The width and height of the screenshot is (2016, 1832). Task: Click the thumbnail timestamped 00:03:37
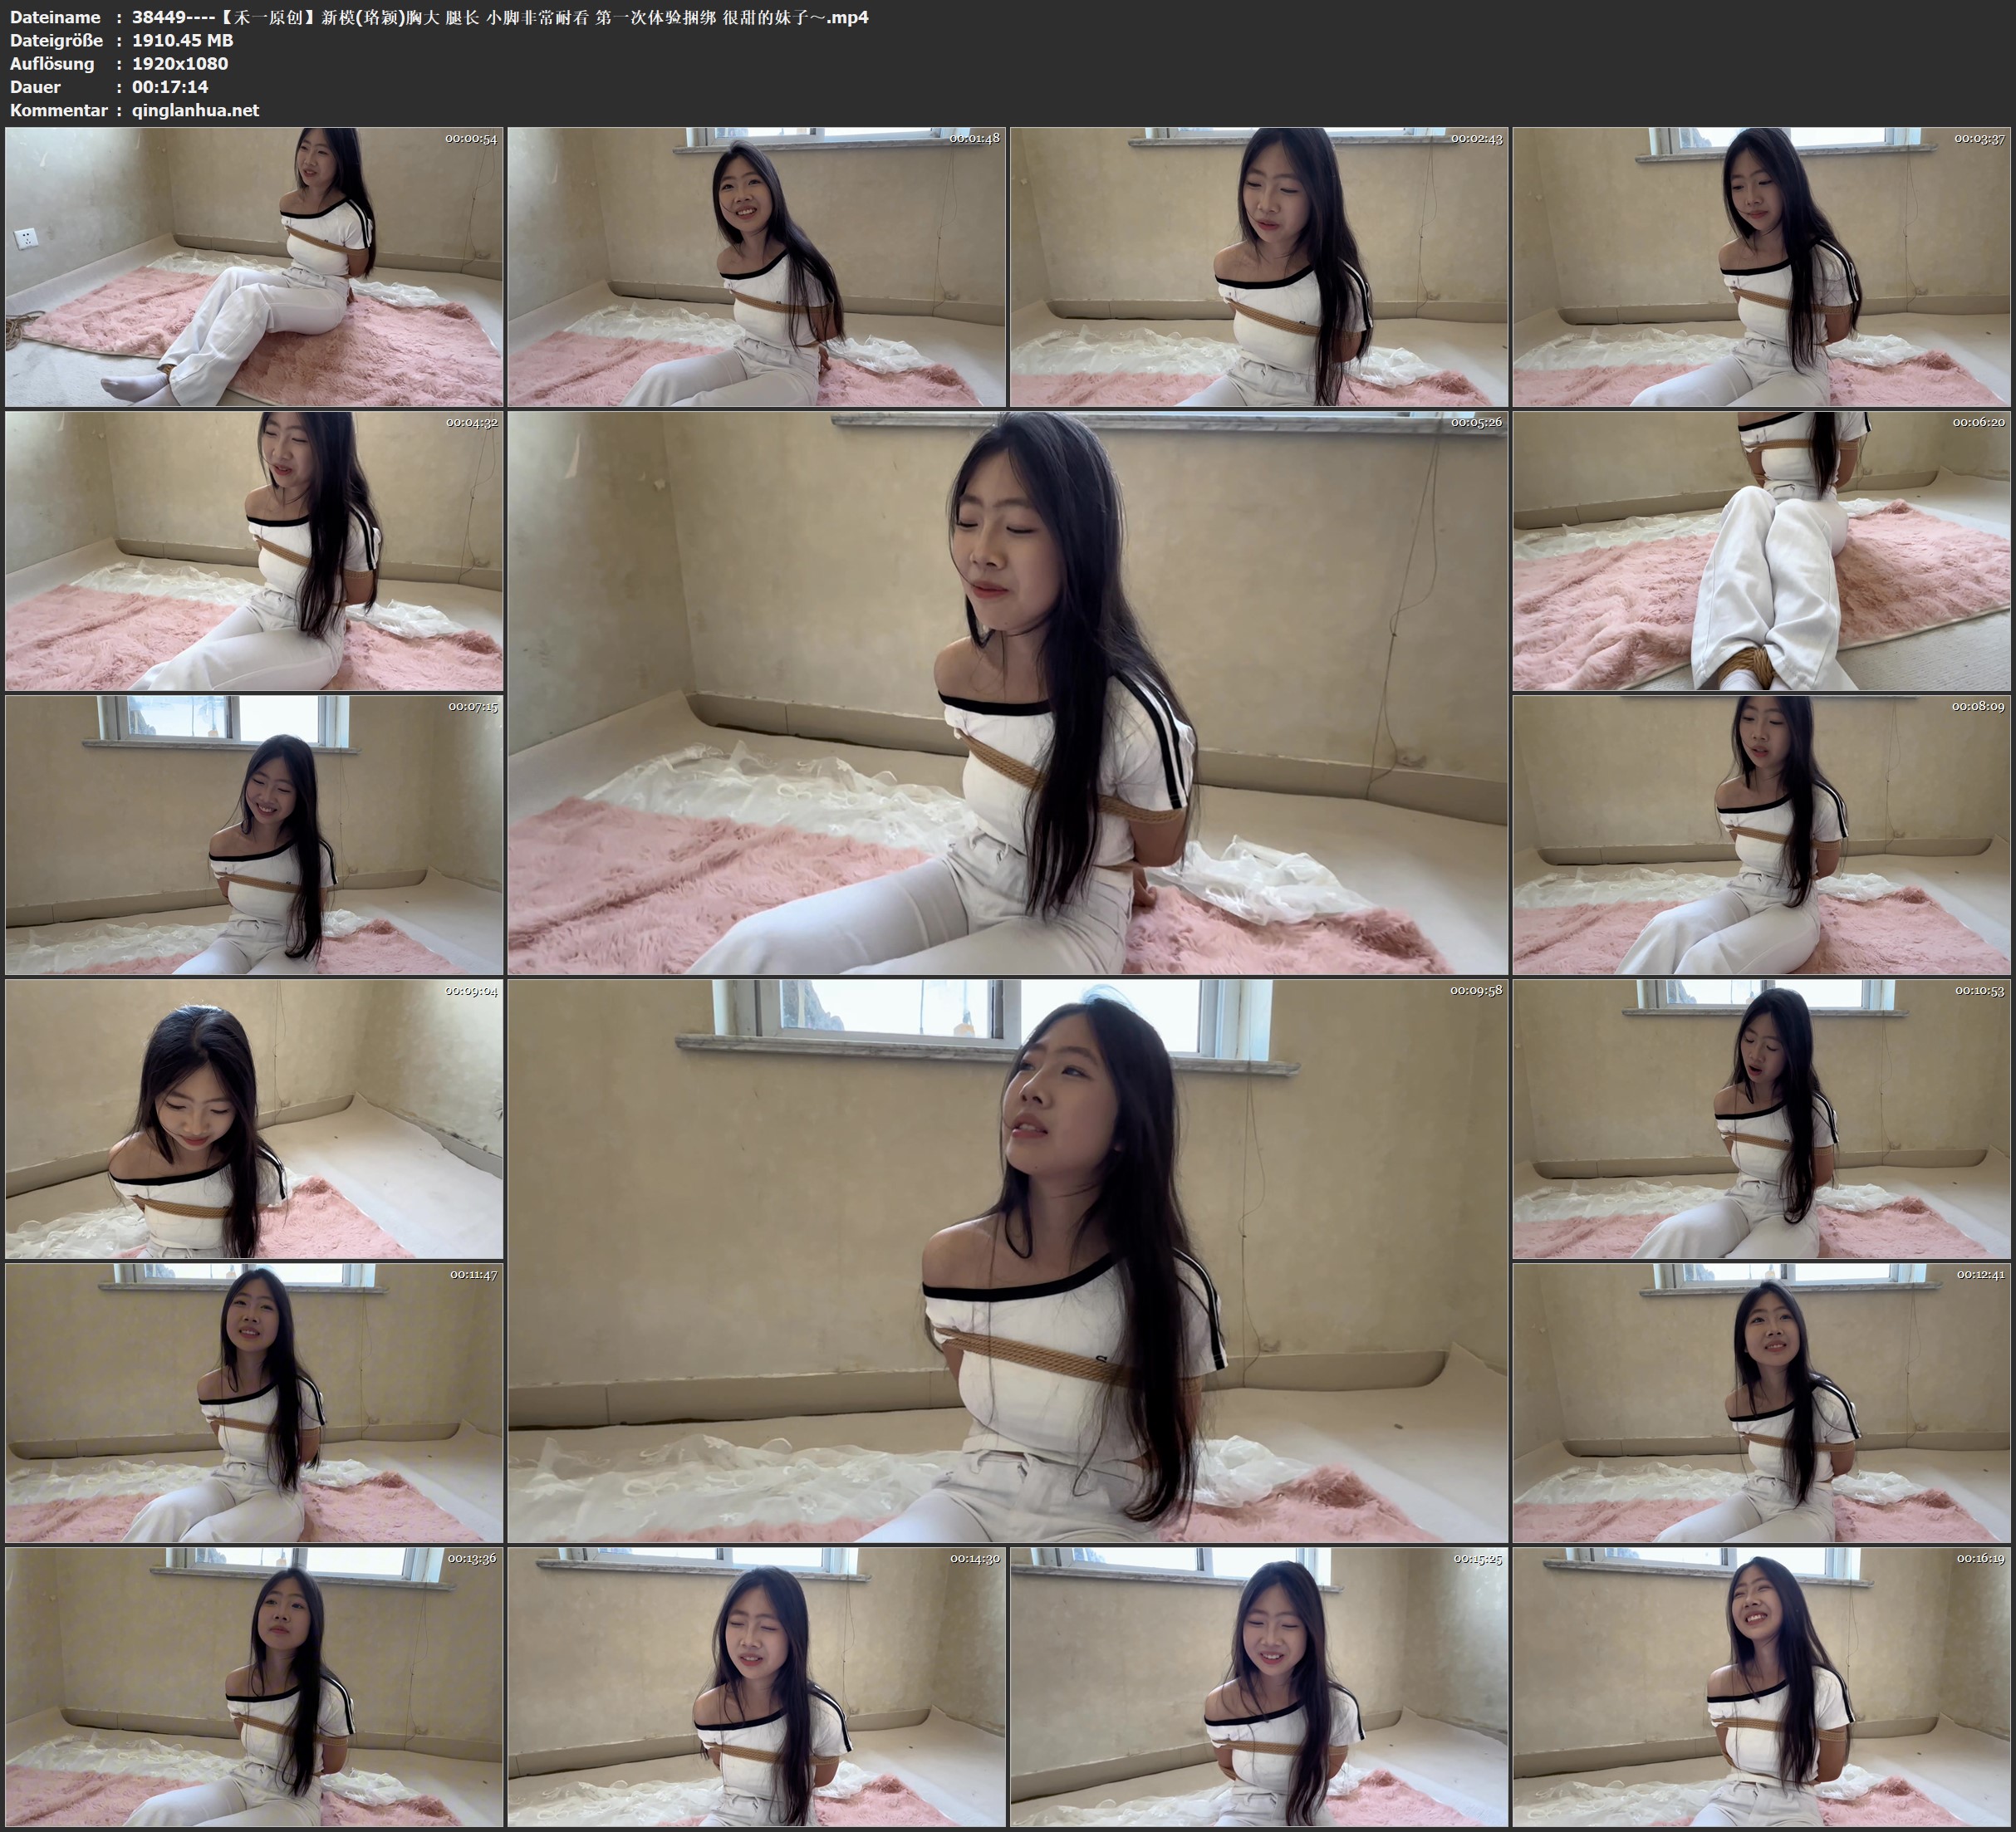point(1761,266)
